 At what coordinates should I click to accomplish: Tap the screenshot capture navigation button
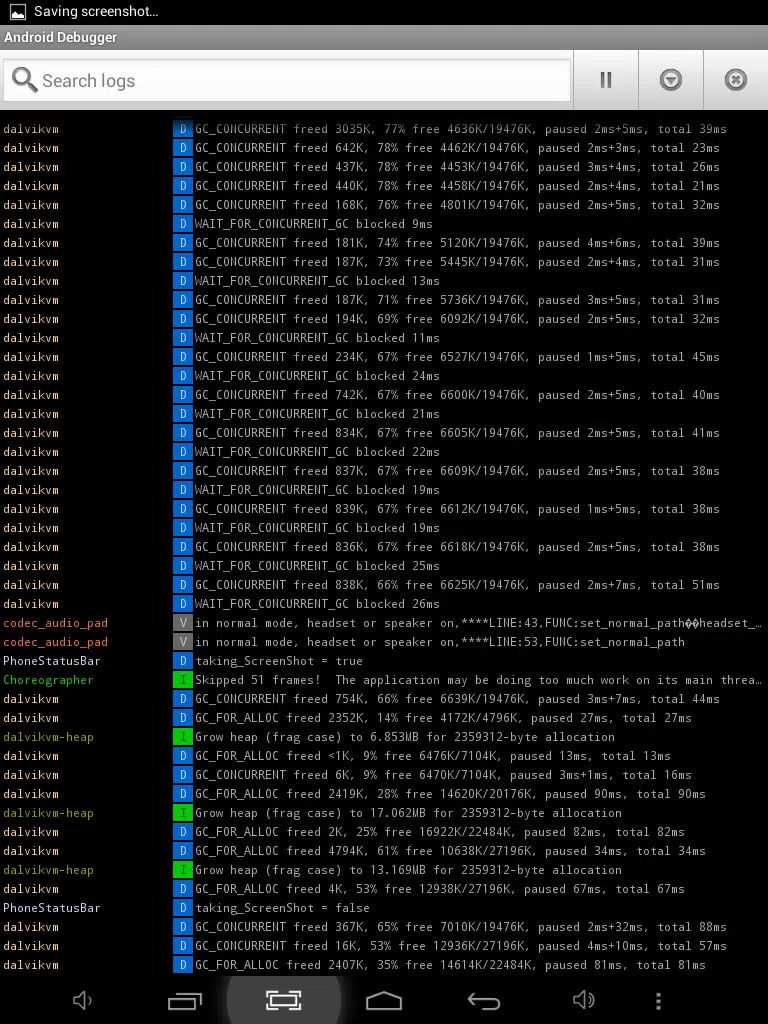pyautogui.click(x=283, y=1000)
